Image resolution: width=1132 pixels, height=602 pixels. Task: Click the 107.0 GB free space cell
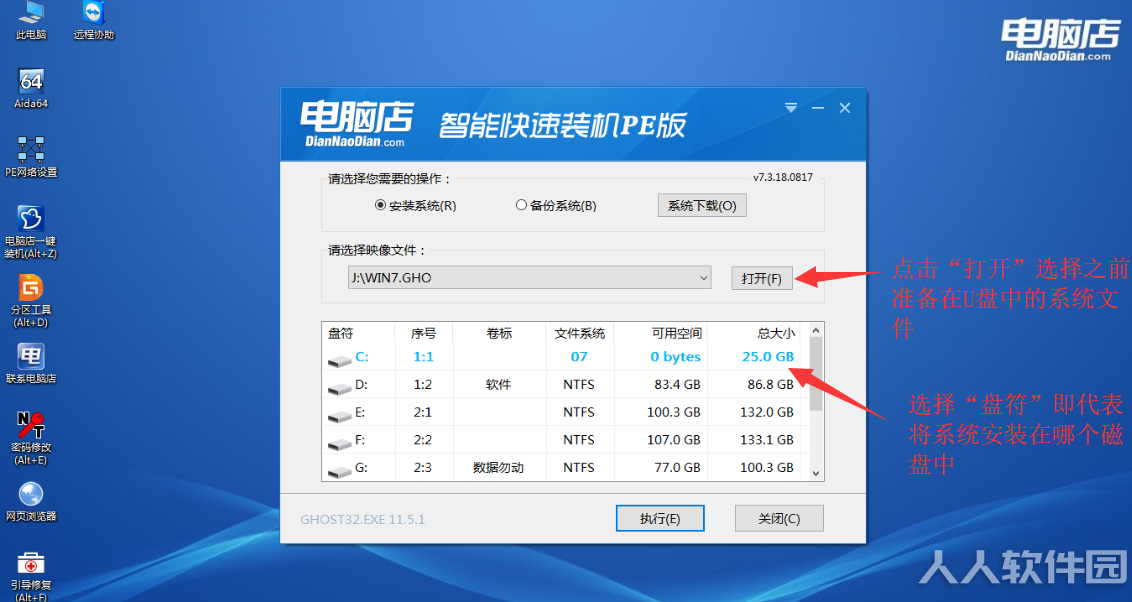pos(674,440)
